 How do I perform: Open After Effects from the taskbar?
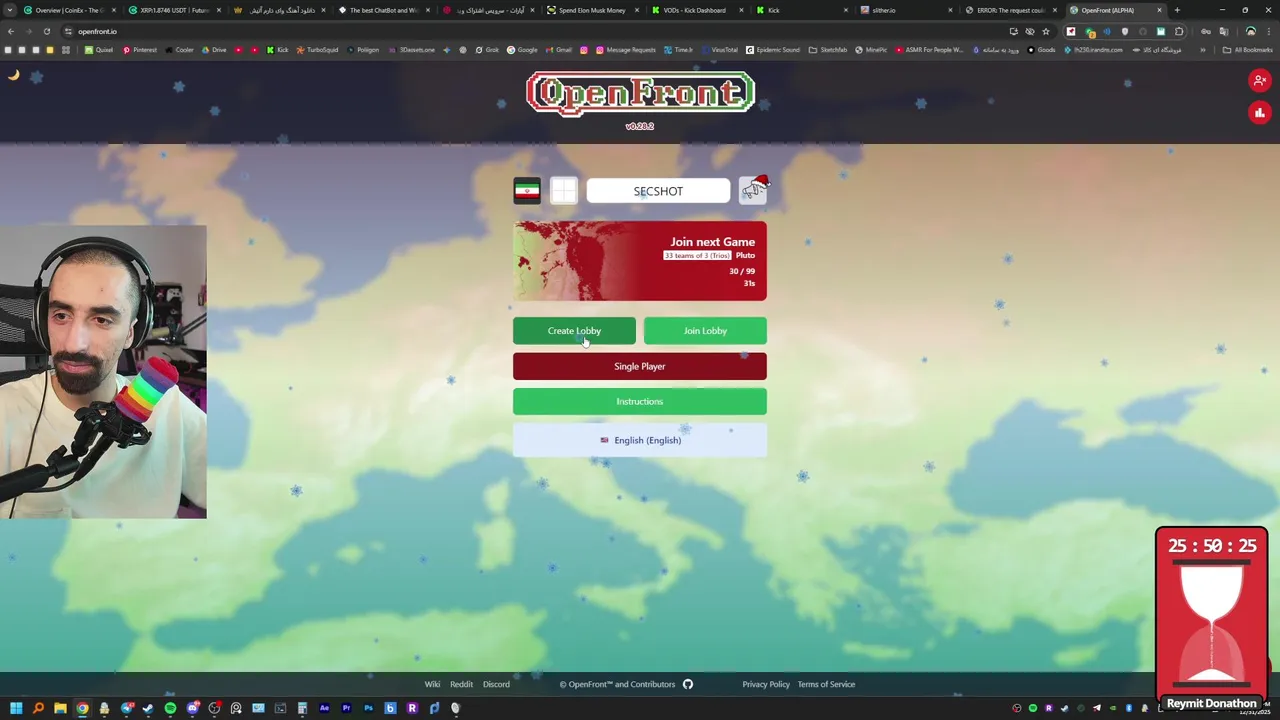click(x=324, y=708)
